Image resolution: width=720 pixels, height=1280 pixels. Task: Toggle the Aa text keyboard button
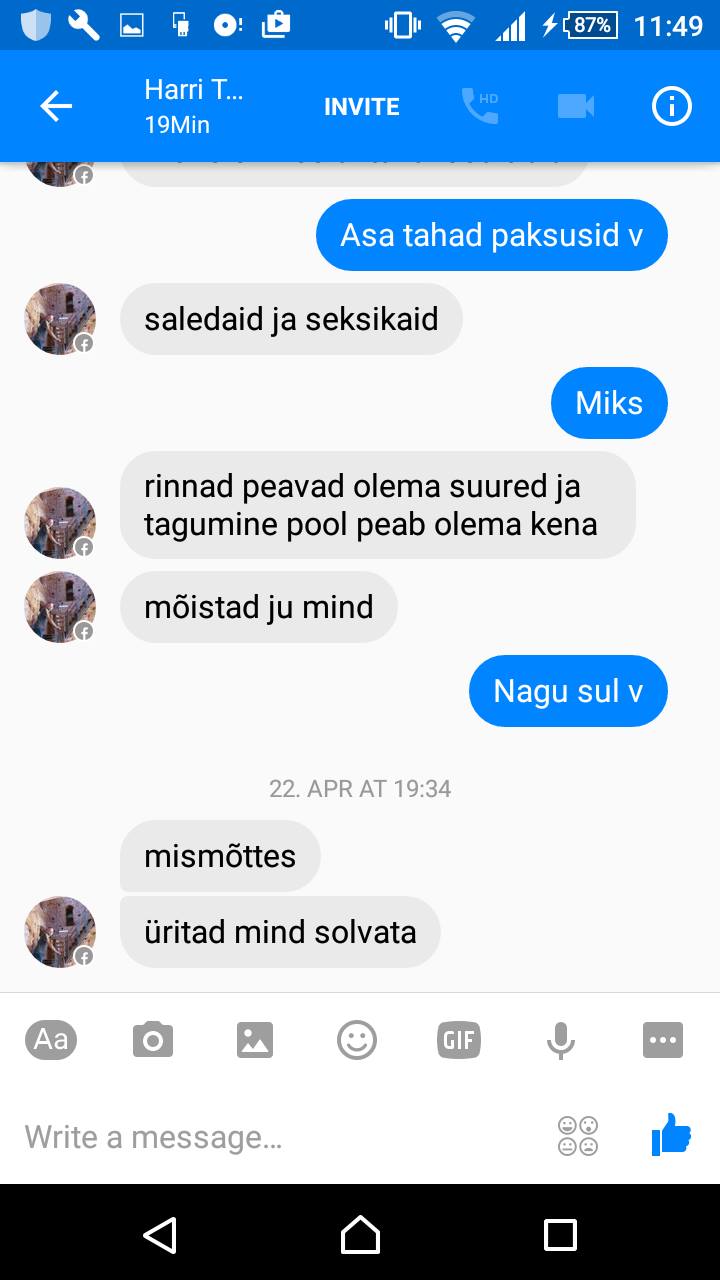tap(51, 1040)
